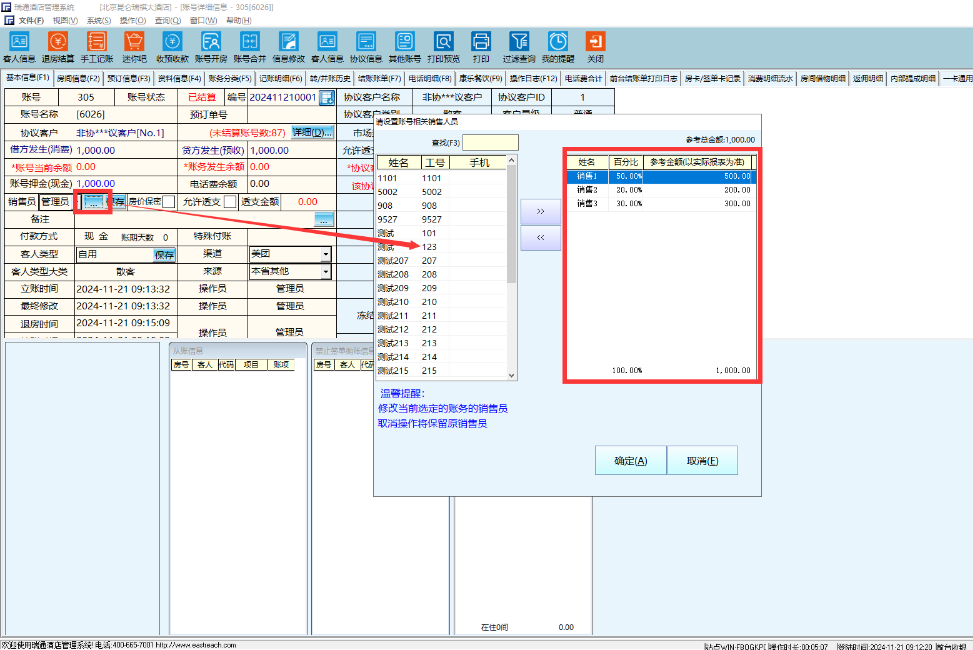973x650 pixels.
Task: Select staff row 5002
Action: coord(442,192)
